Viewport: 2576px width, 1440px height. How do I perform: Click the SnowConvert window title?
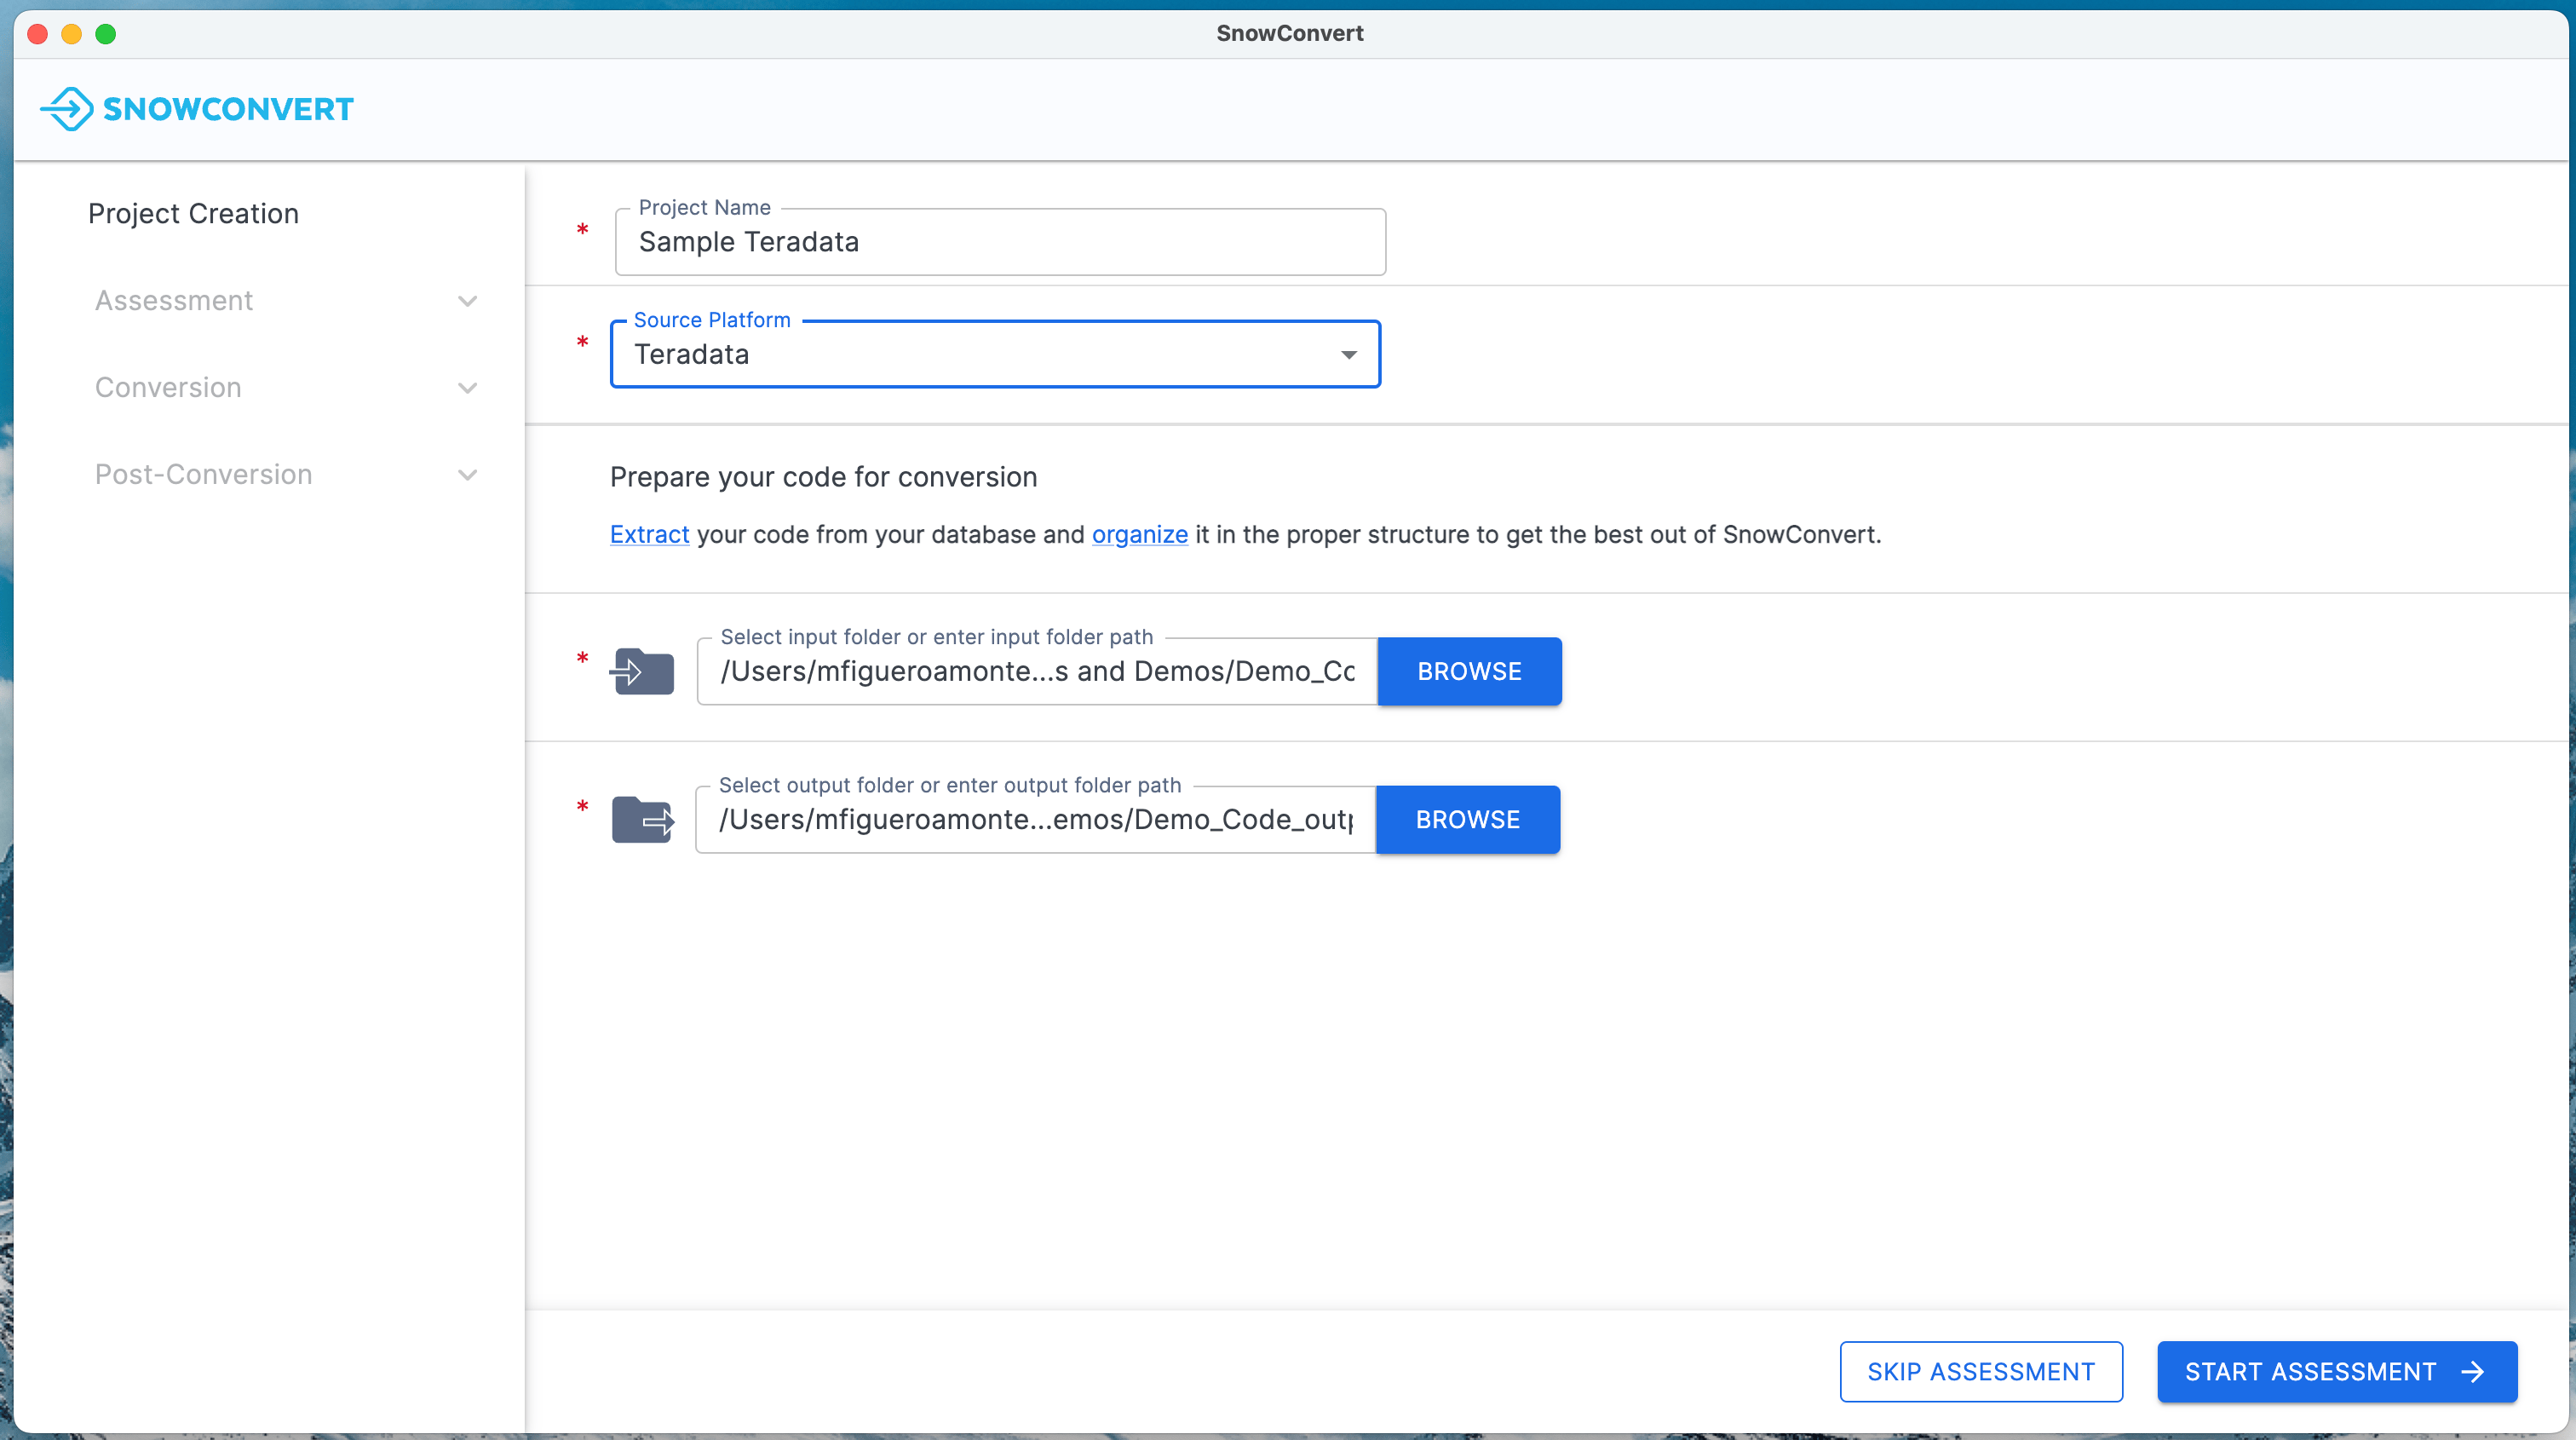[x=1289, y=33]
